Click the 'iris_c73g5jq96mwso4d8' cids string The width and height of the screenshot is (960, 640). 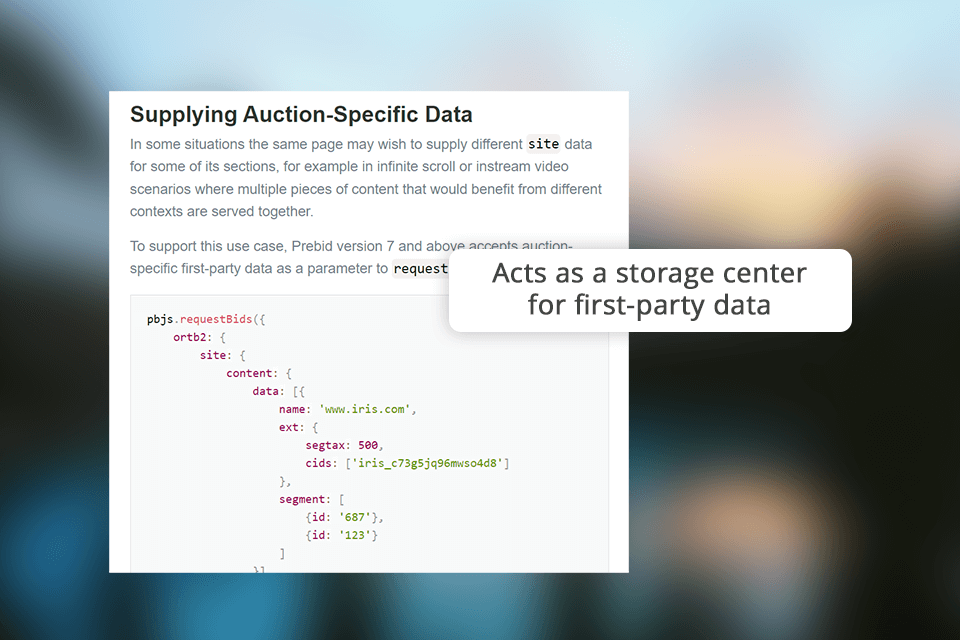pos(432,463)
